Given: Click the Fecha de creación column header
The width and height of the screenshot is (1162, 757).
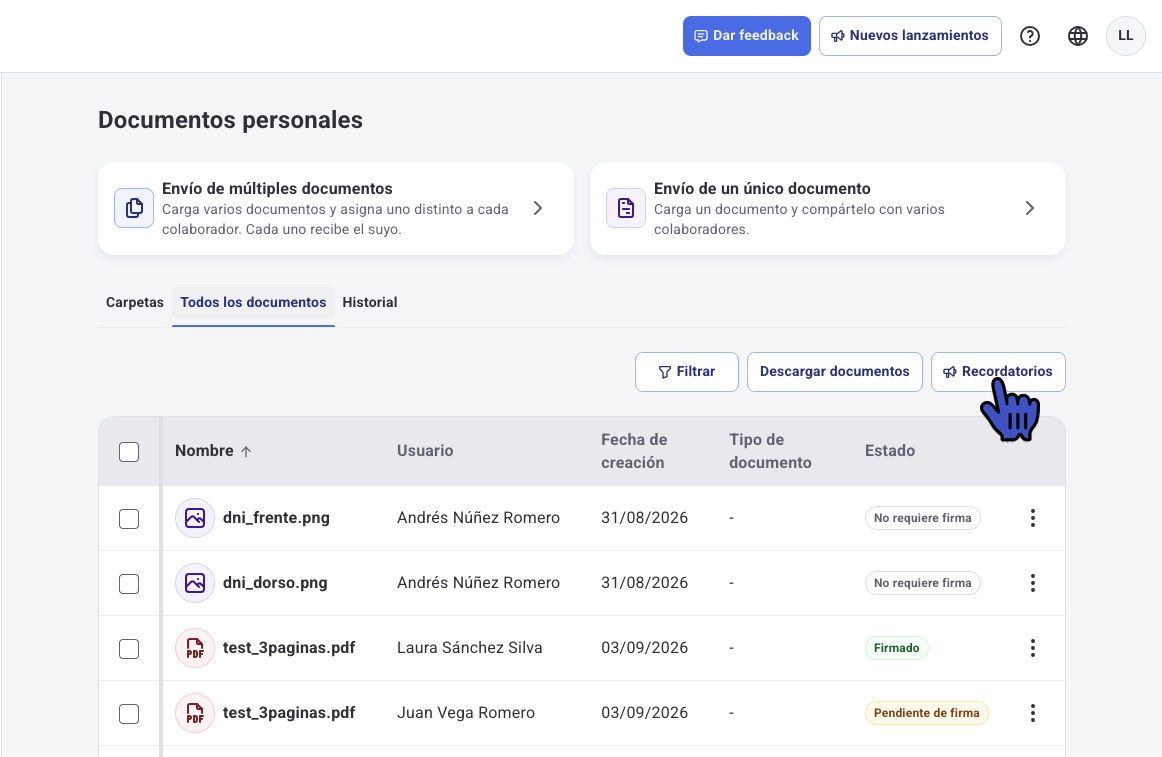Looking at the screenshot, I should click(634, 451).
